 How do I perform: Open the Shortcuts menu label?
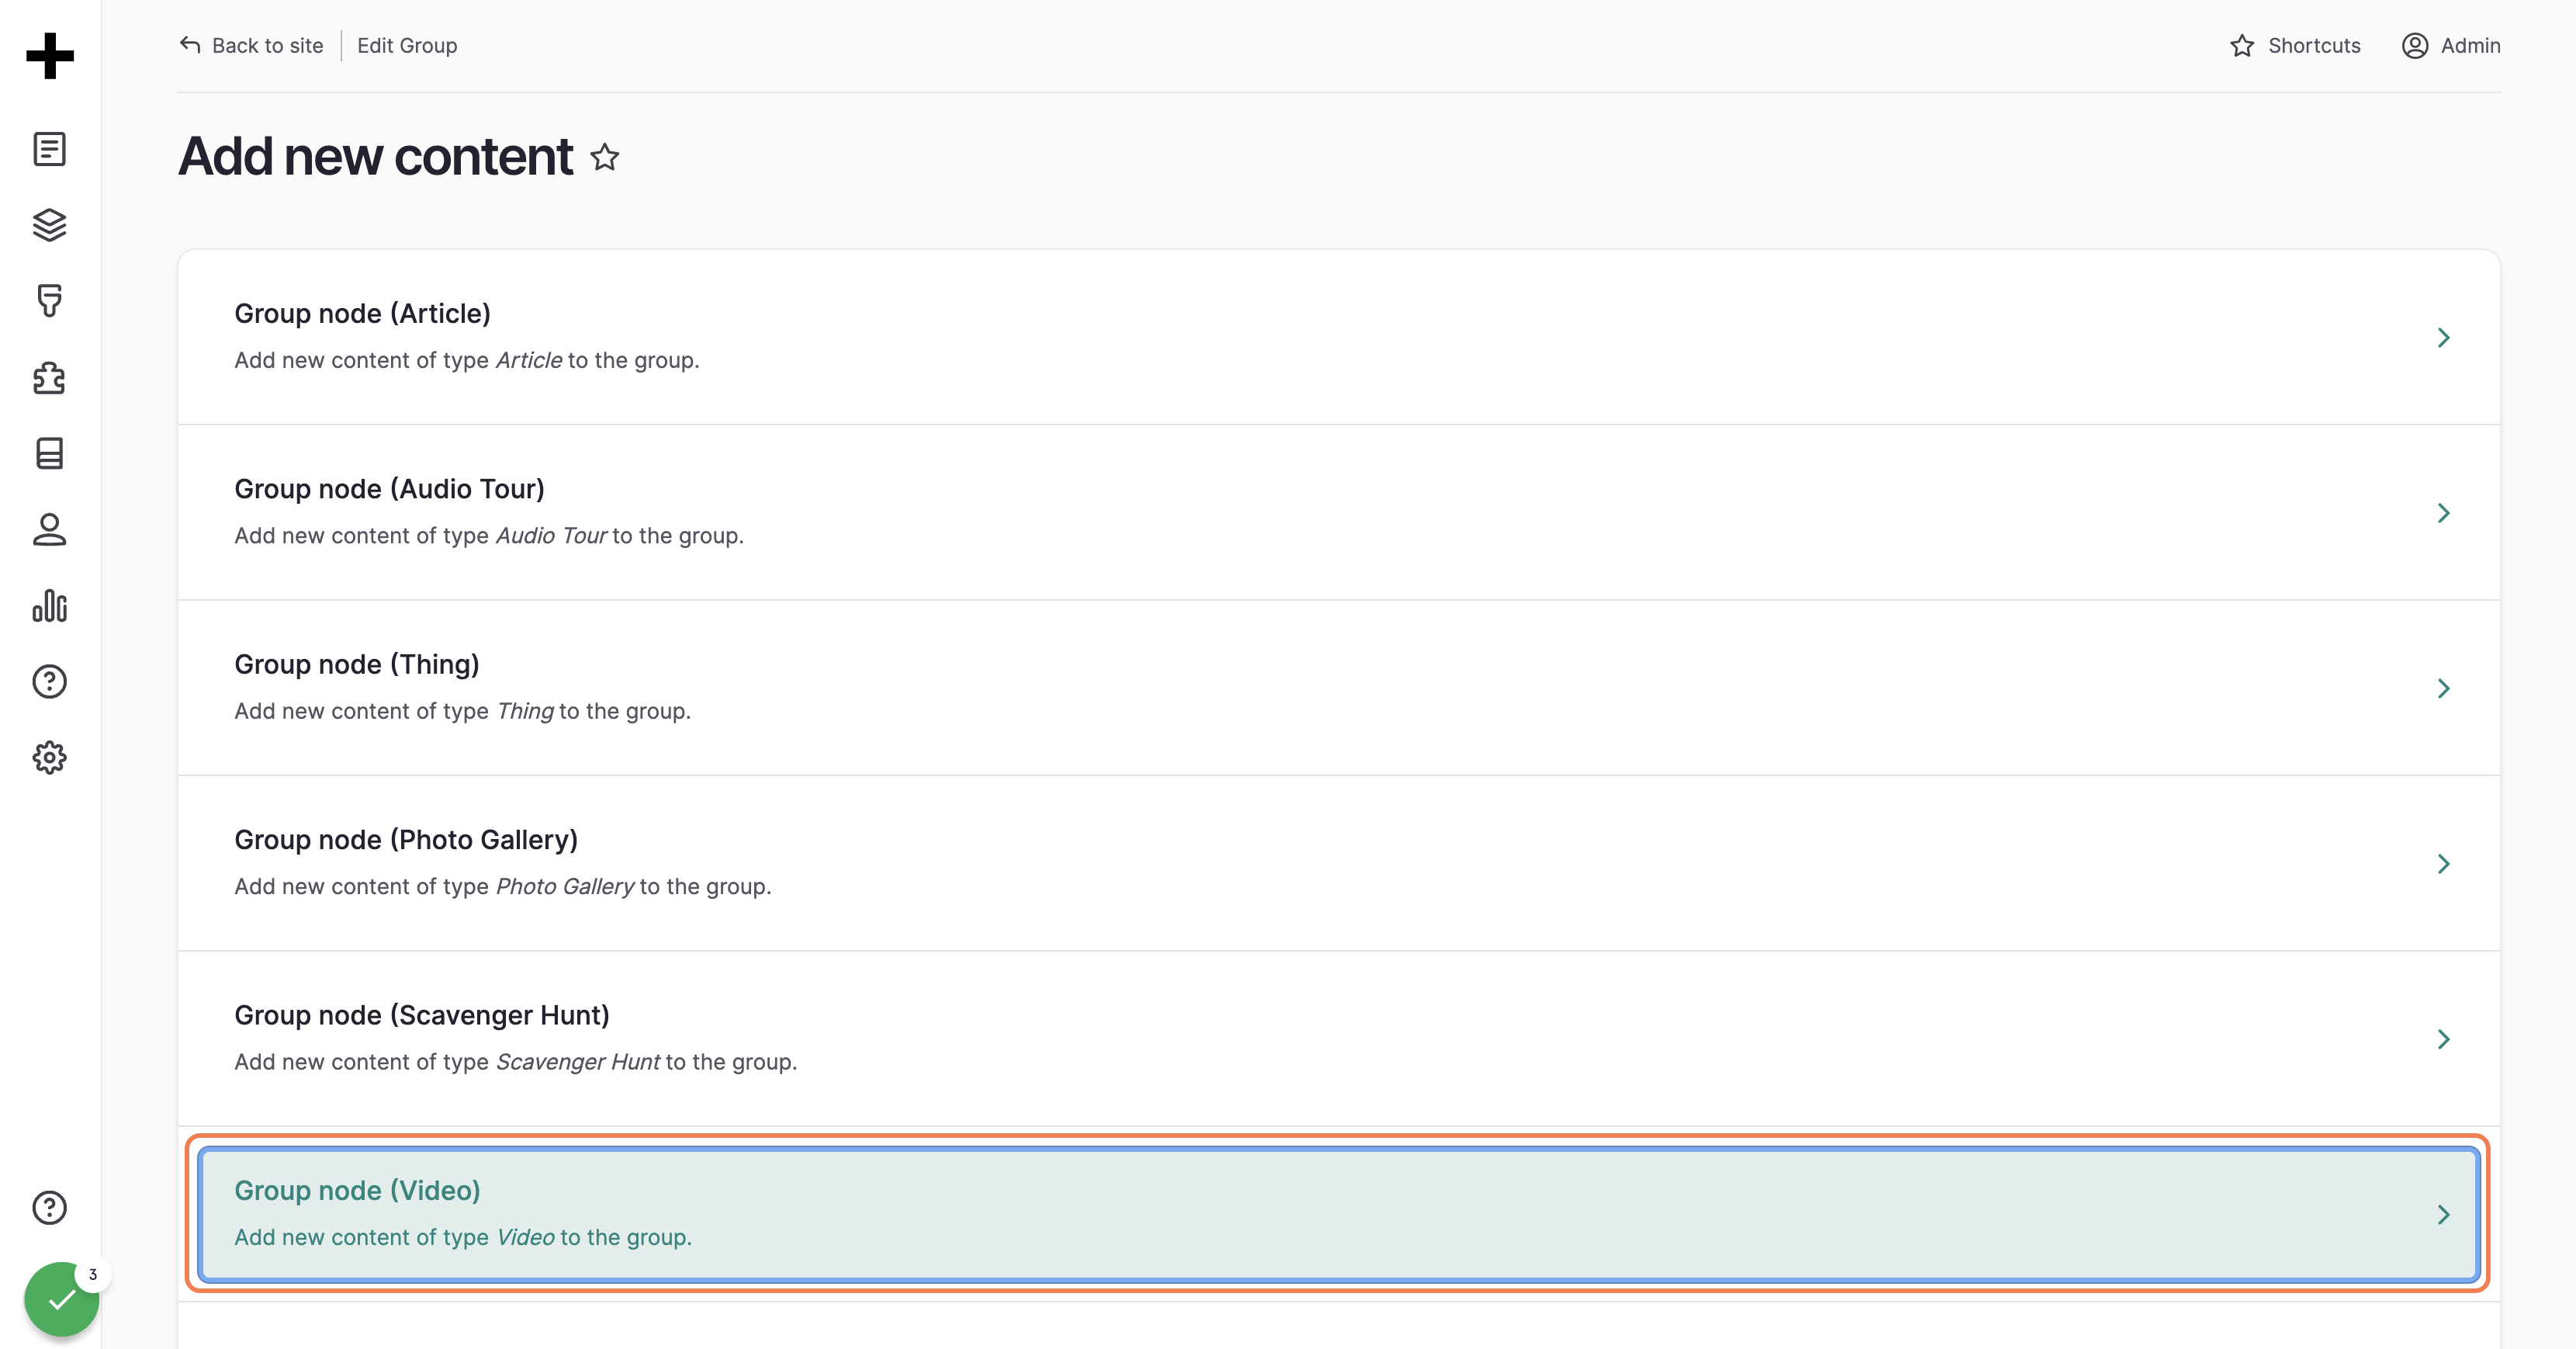click(x=2314, y=46)
